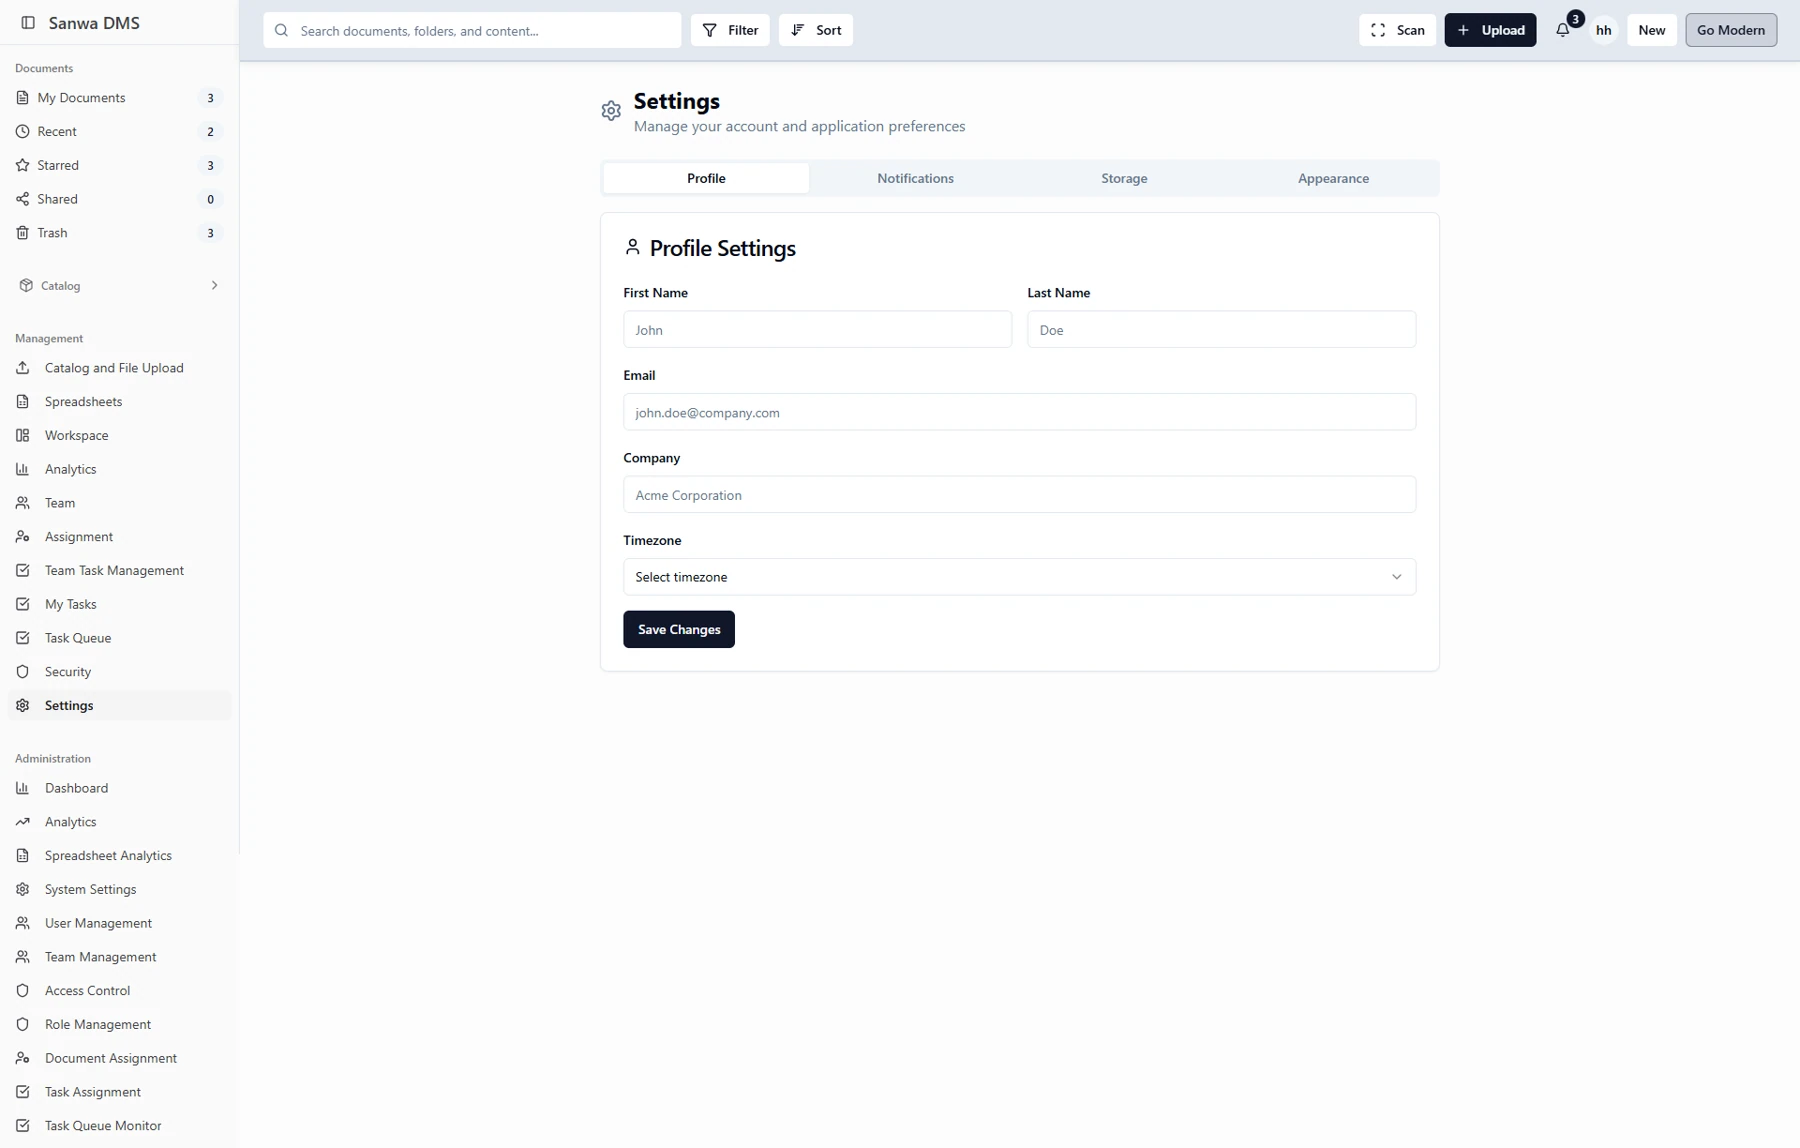Click the Scan button
Screen dimensions: 1800x1148
point(1397,30)
